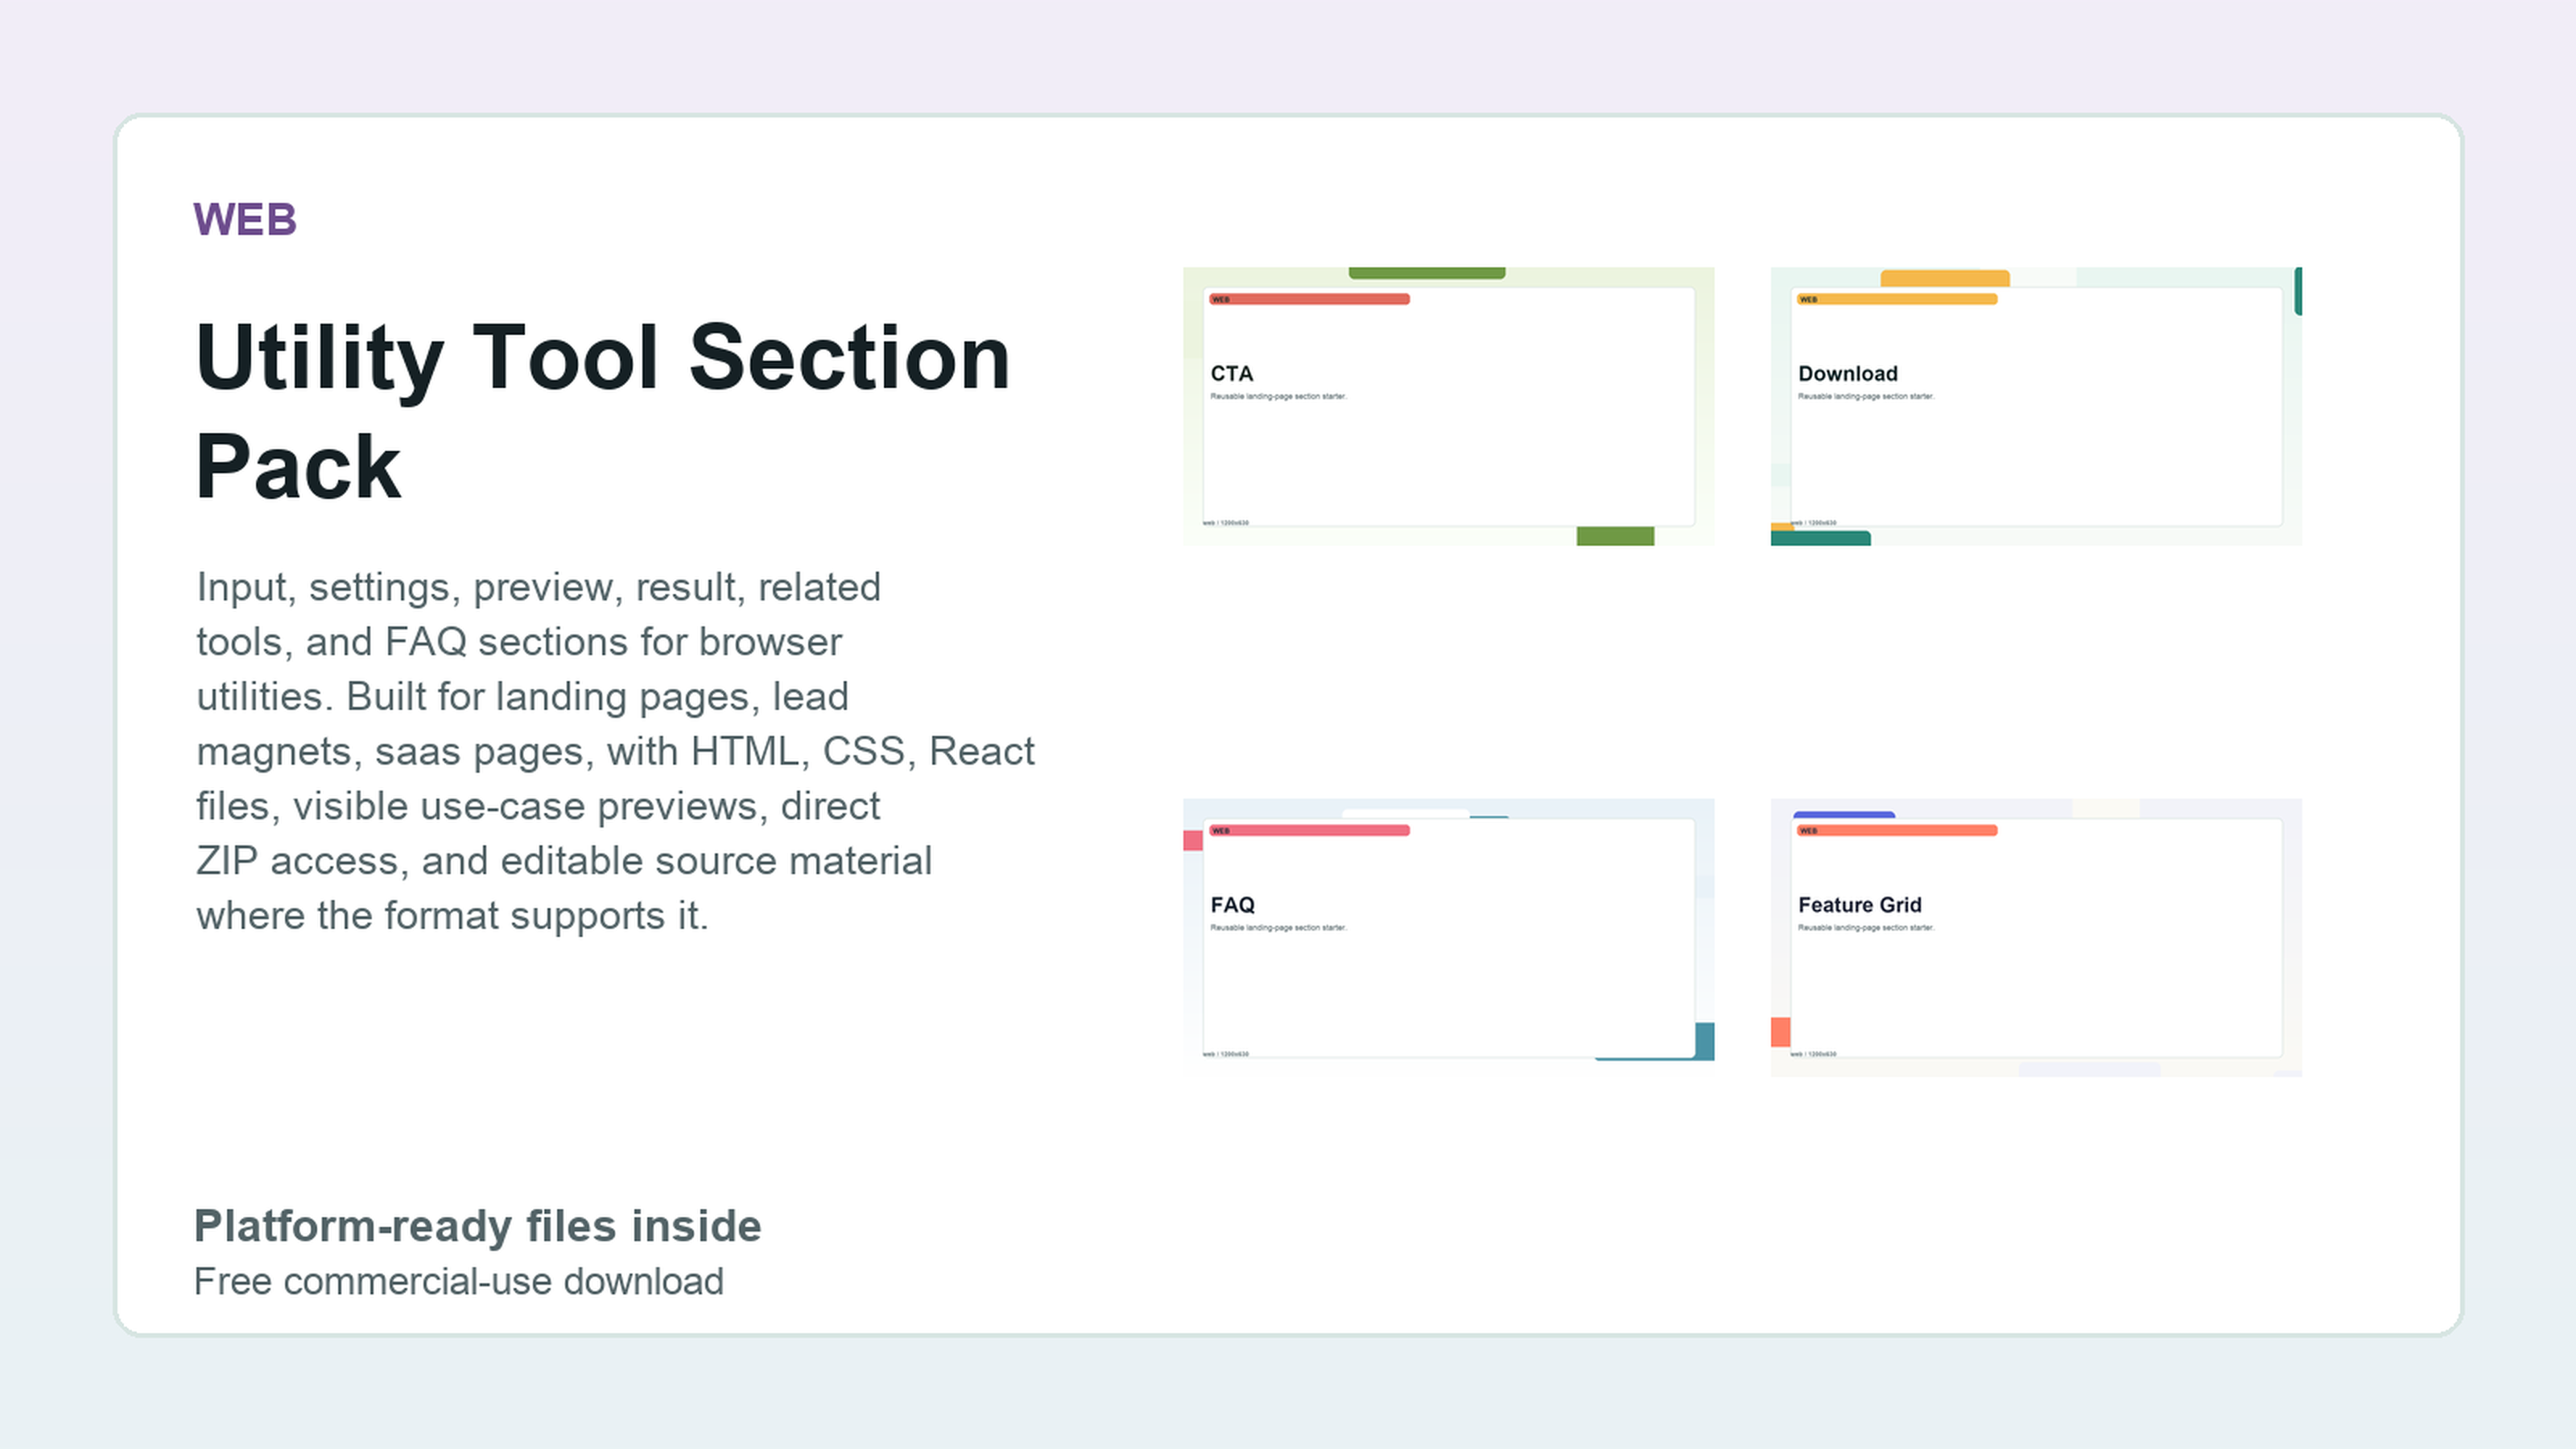Image resolution: width=2576 pixels, height=1449 pixels.
Task: Open the Feature Grid section preview thumbnail
Action: [x=2036, y=937]
